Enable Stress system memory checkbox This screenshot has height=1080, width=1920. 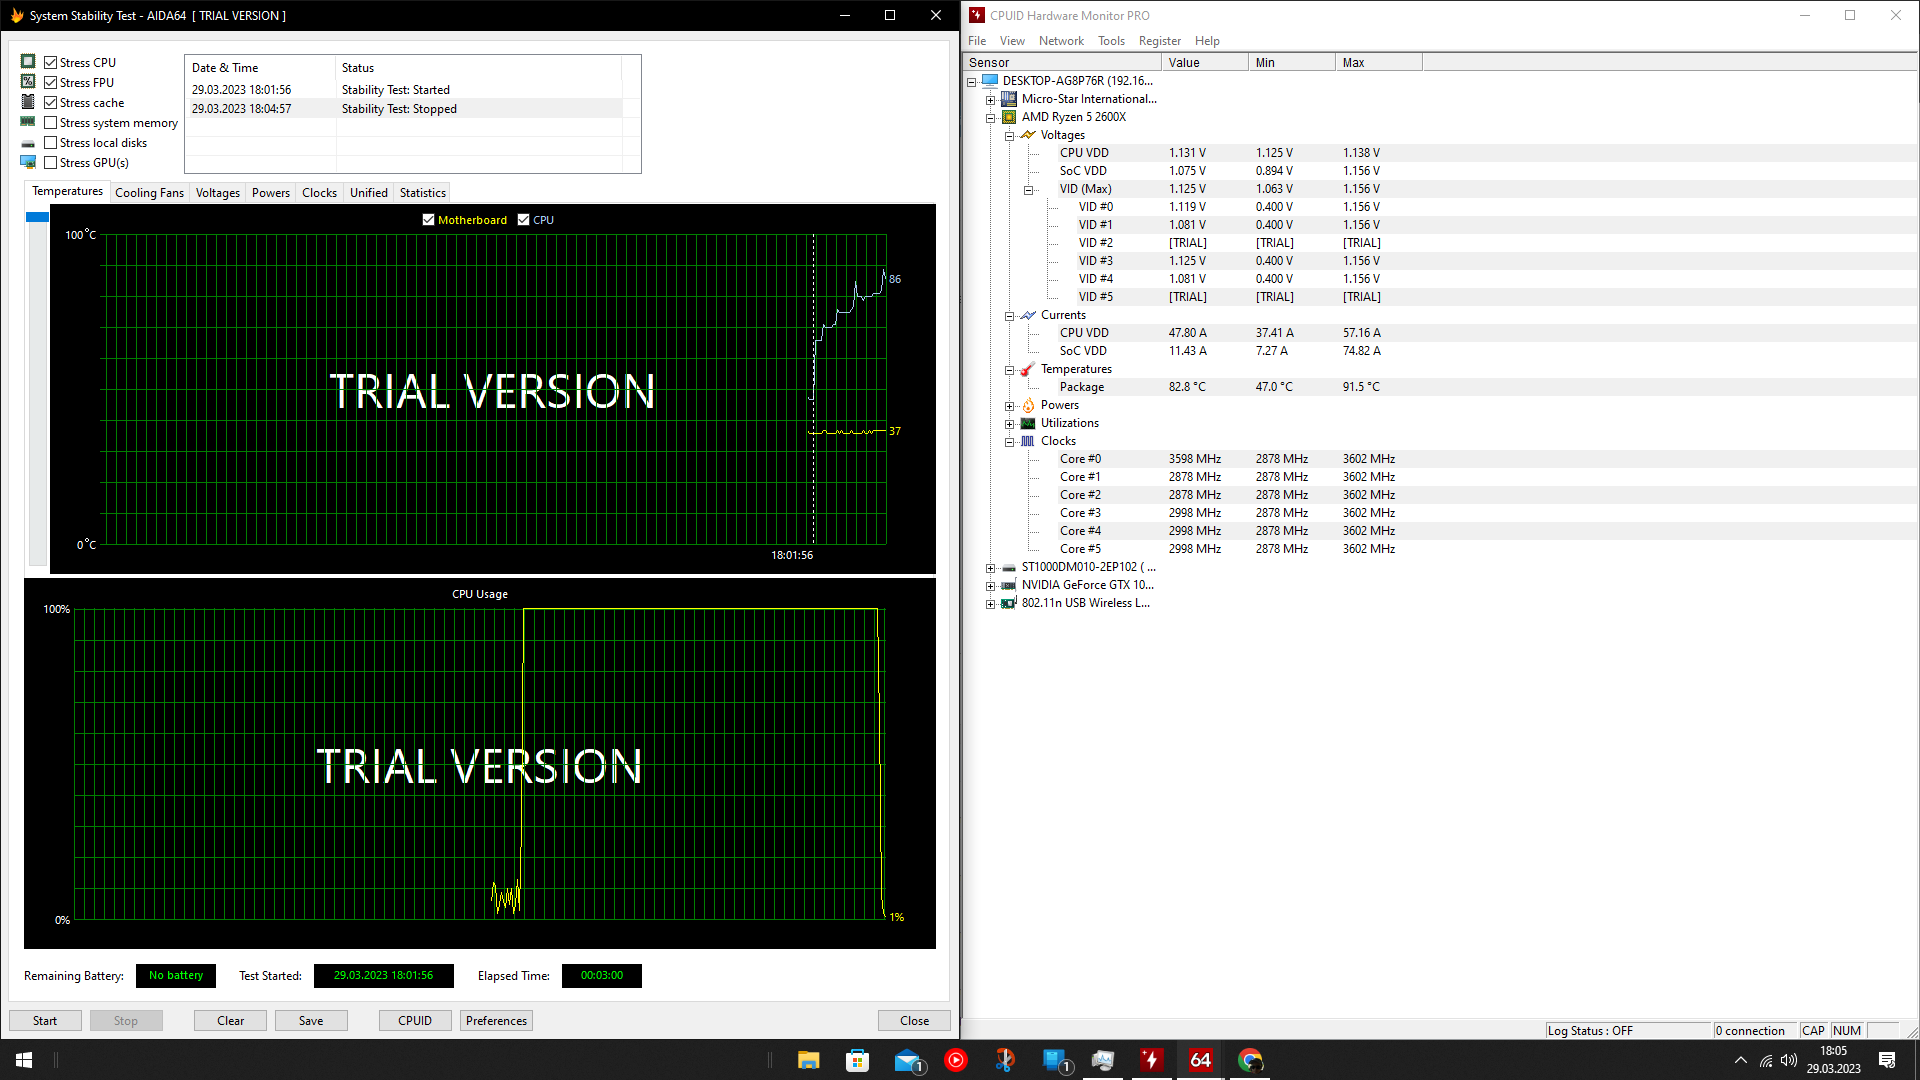51,123
